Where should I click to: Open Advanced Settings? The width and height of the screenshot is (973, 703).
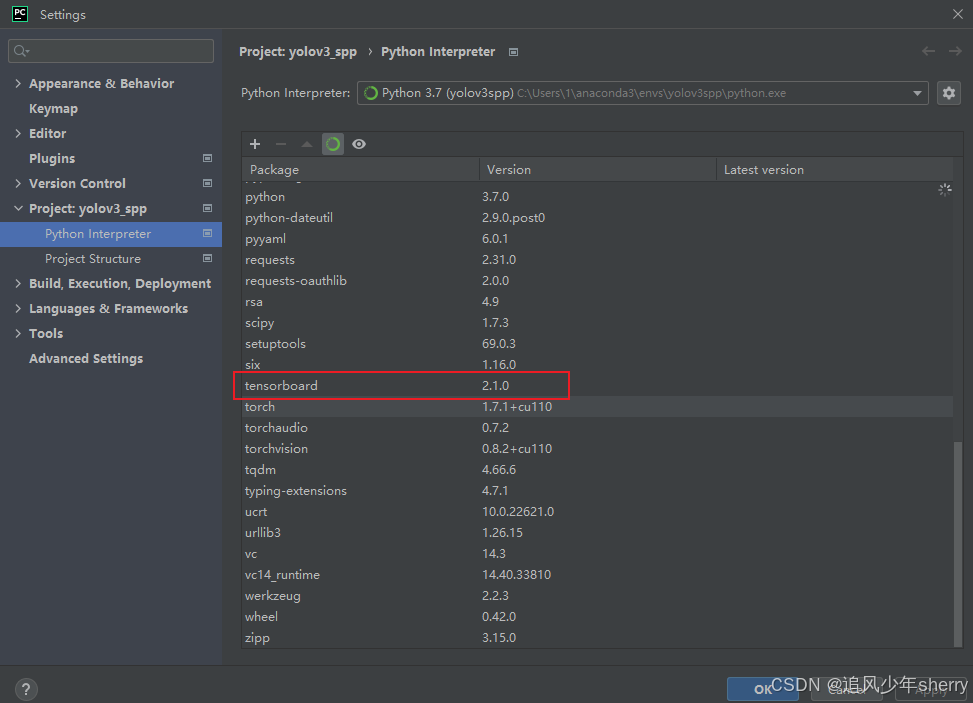[86, 359]
